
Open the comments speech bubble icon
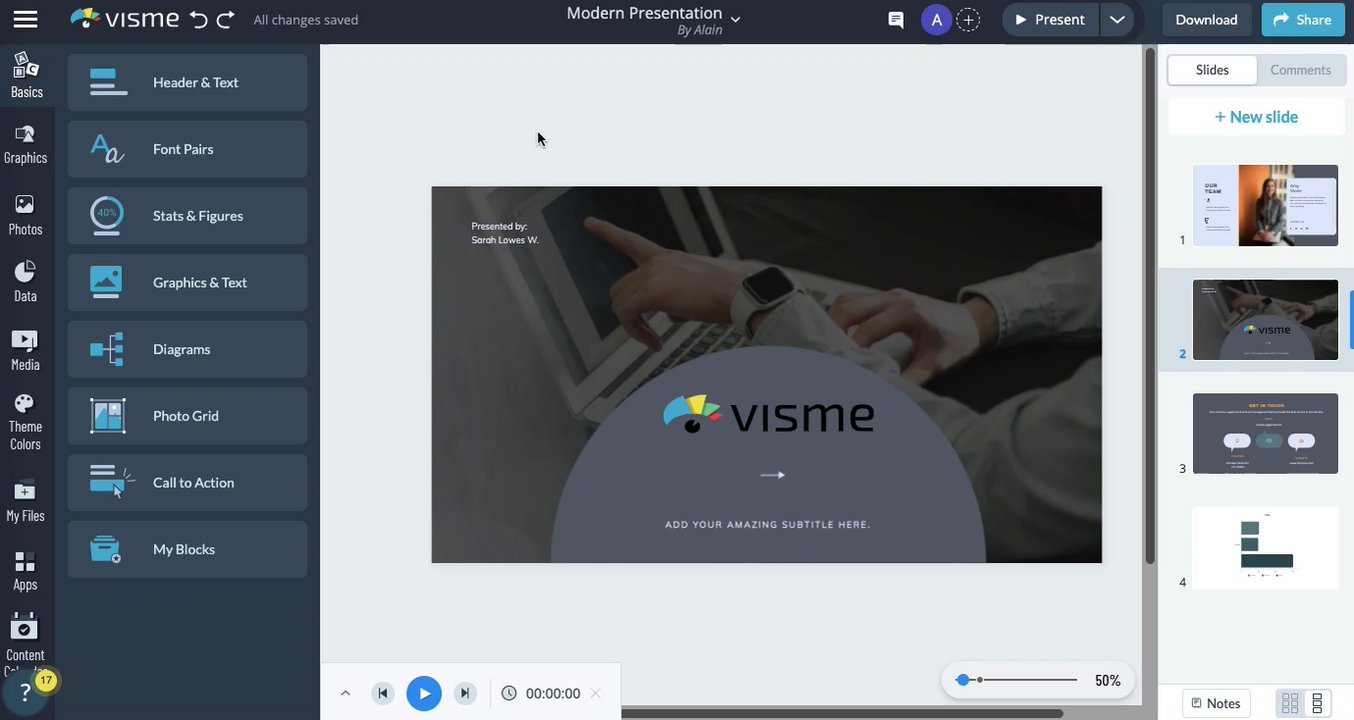click(x=896, y=20)
